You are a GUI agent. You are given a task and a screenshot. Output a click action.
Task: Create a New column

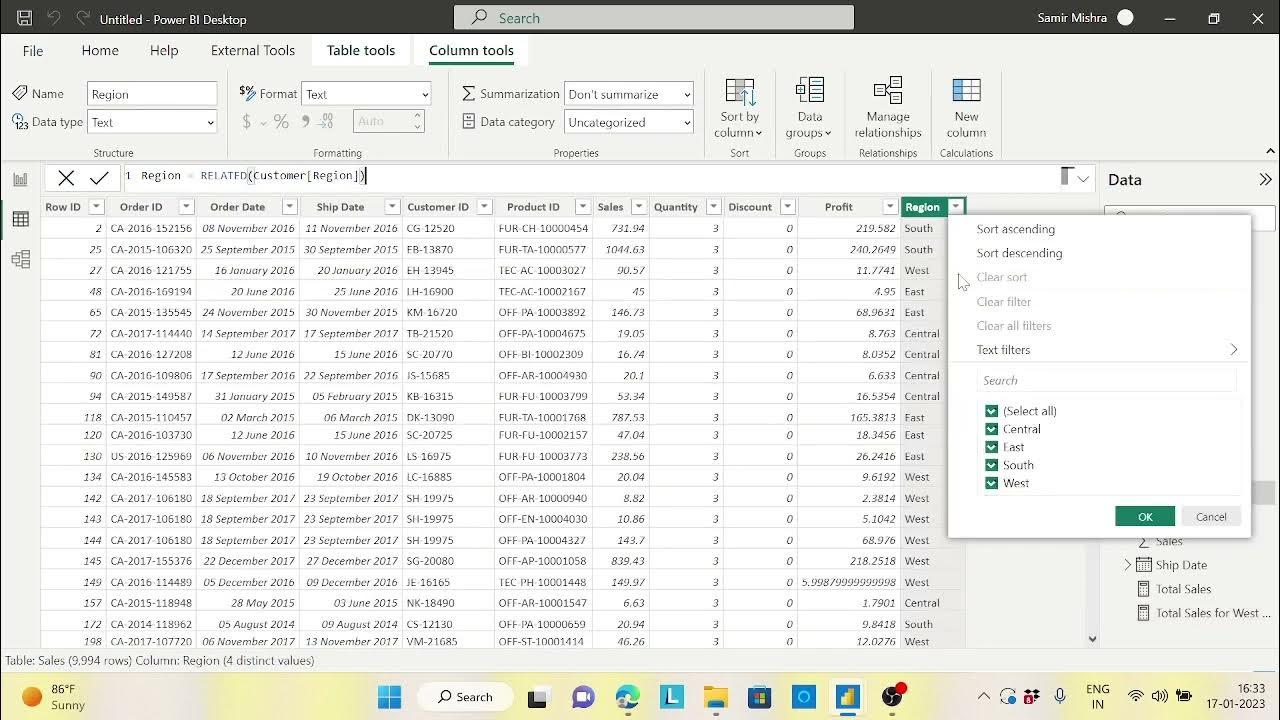[966, 108]
